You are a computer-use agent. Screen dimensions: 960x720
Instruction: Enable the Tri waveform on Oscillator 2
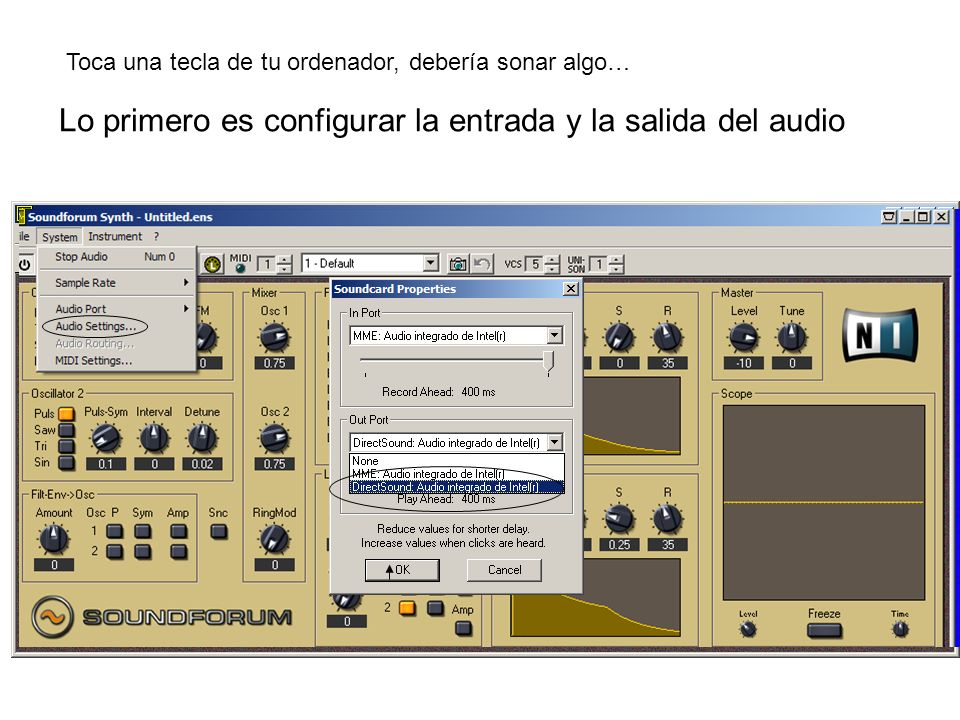[66, 446]
